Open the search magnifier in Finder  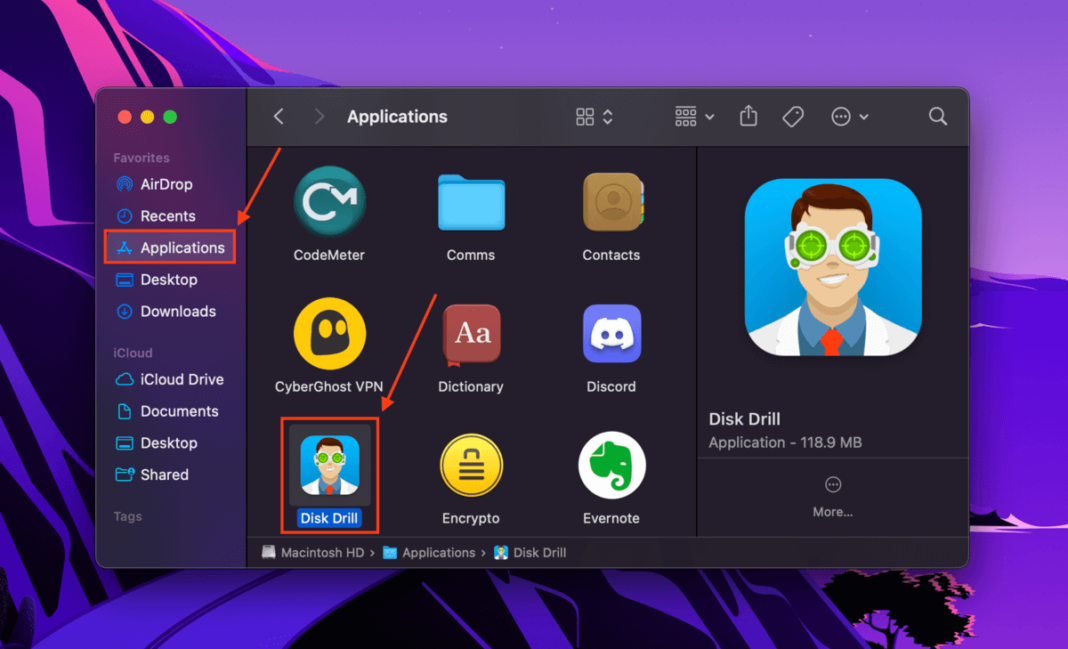[x=937, y=117]
